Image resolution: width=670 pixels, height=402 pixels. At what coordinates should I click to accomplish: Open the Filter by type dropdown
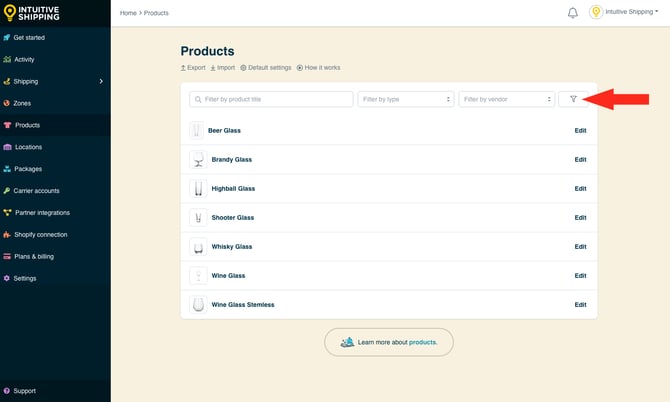pos(406,99)
